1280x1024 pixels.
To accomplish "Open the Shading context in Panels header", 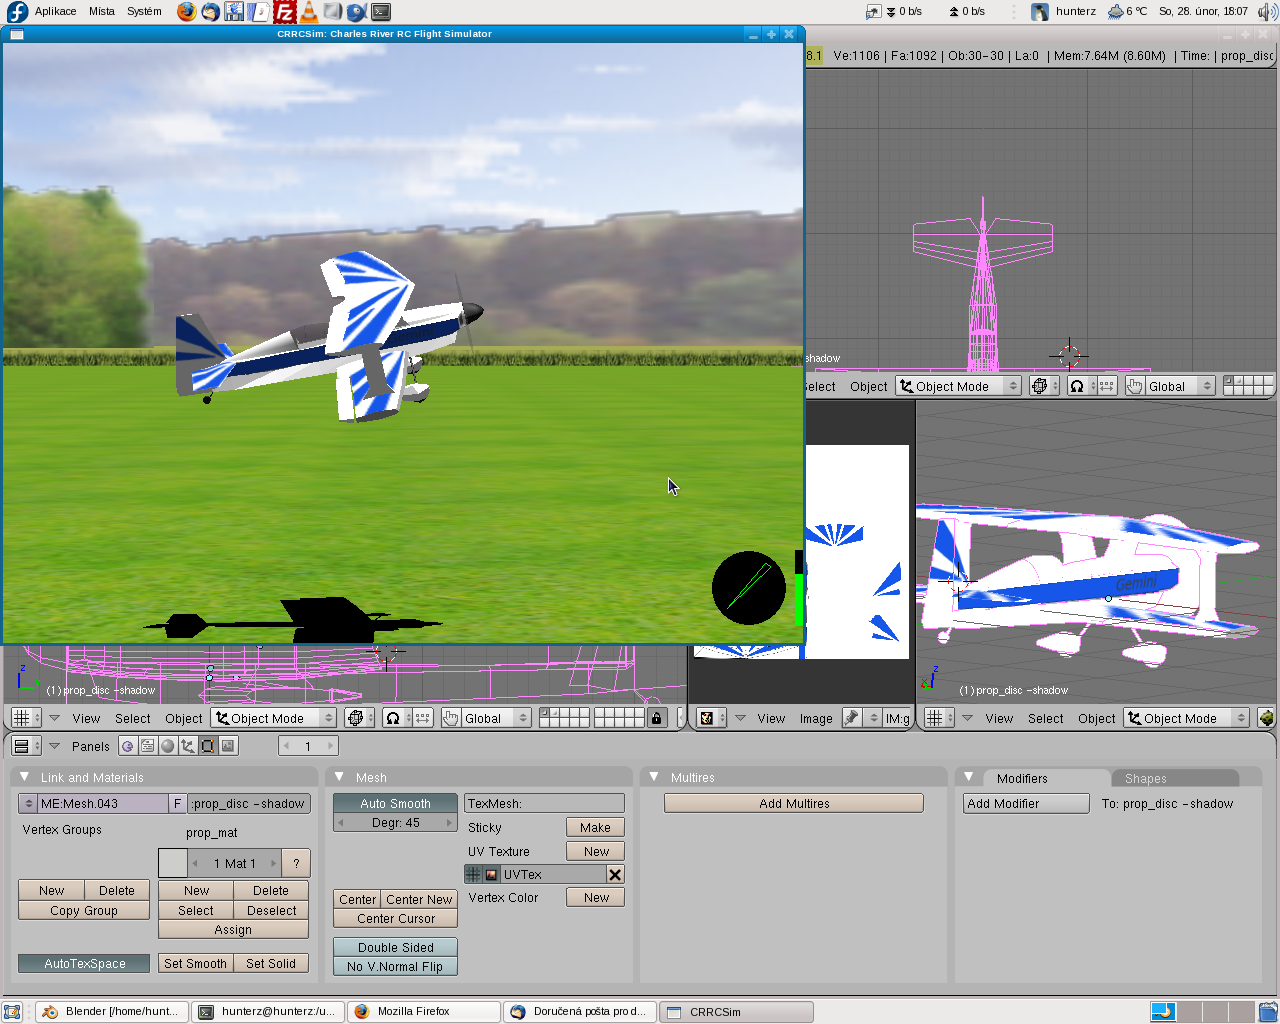I will (x=168, y=746).
